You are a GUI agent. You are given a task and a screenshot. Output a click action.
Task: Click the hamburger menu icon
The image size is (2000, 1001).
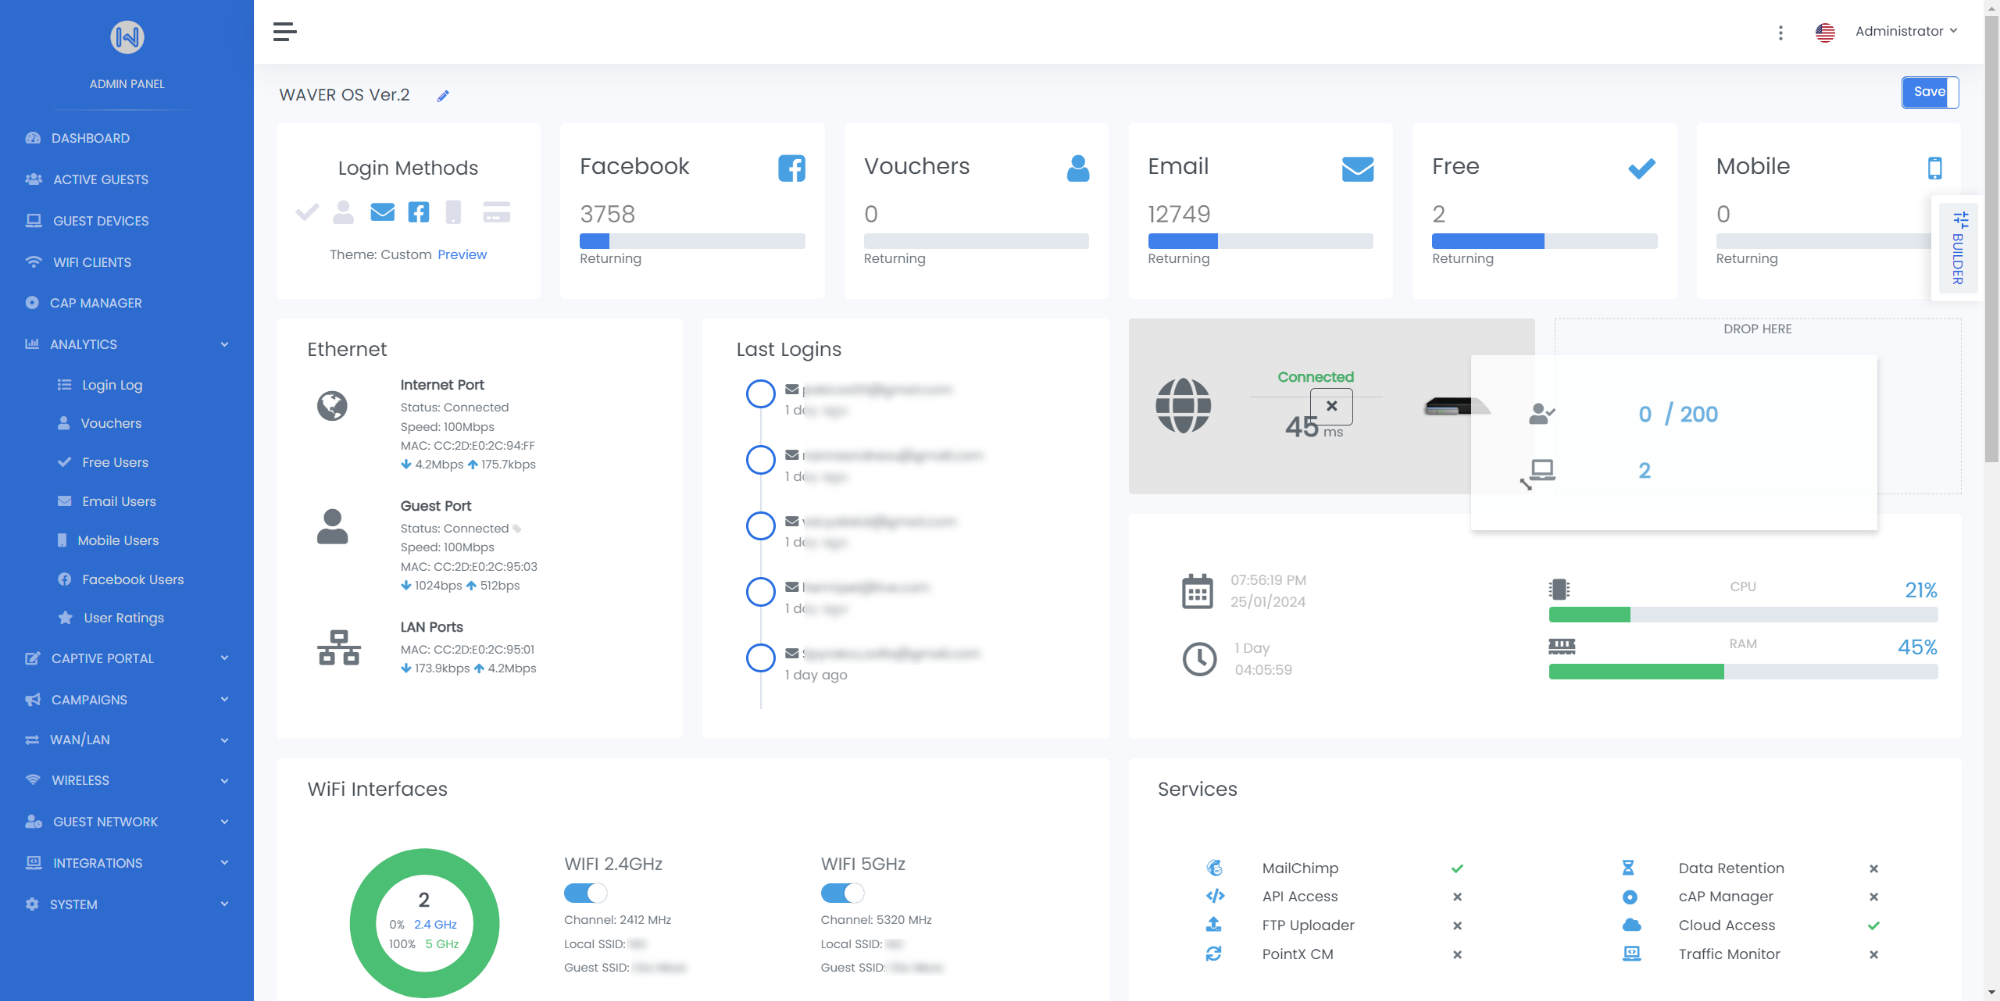tap(285, 32)
